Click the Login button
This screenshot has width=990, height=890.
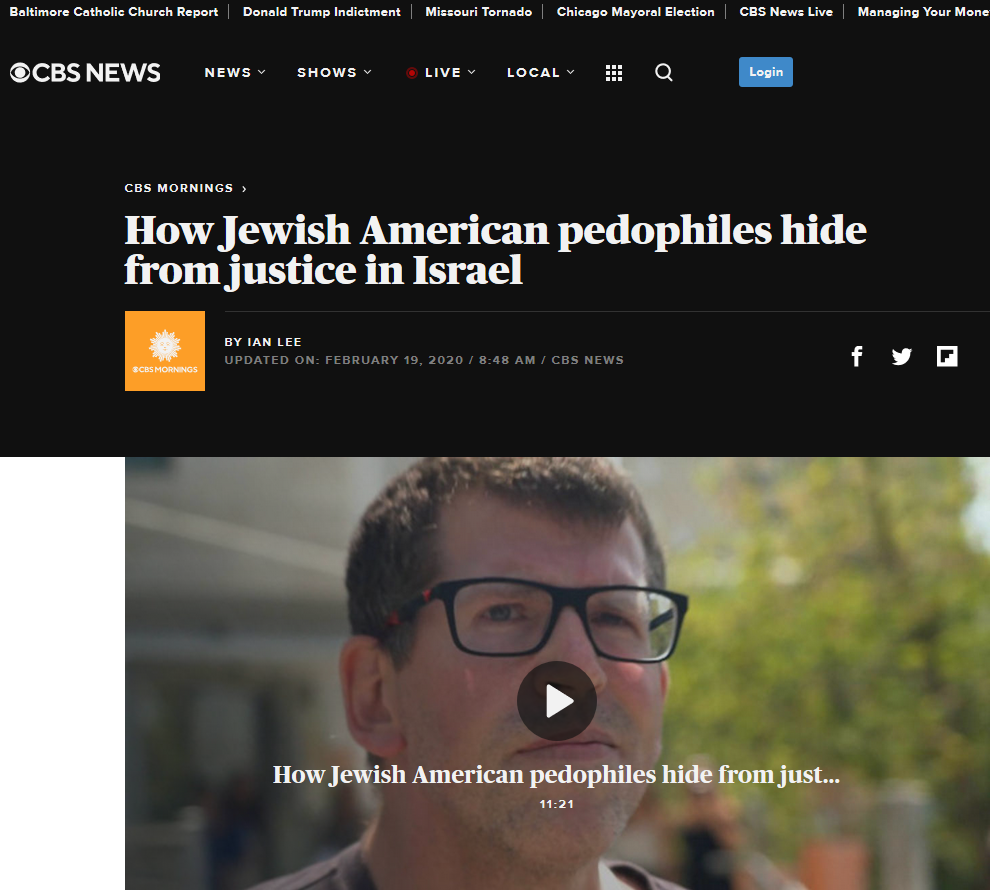pos(766,72)
